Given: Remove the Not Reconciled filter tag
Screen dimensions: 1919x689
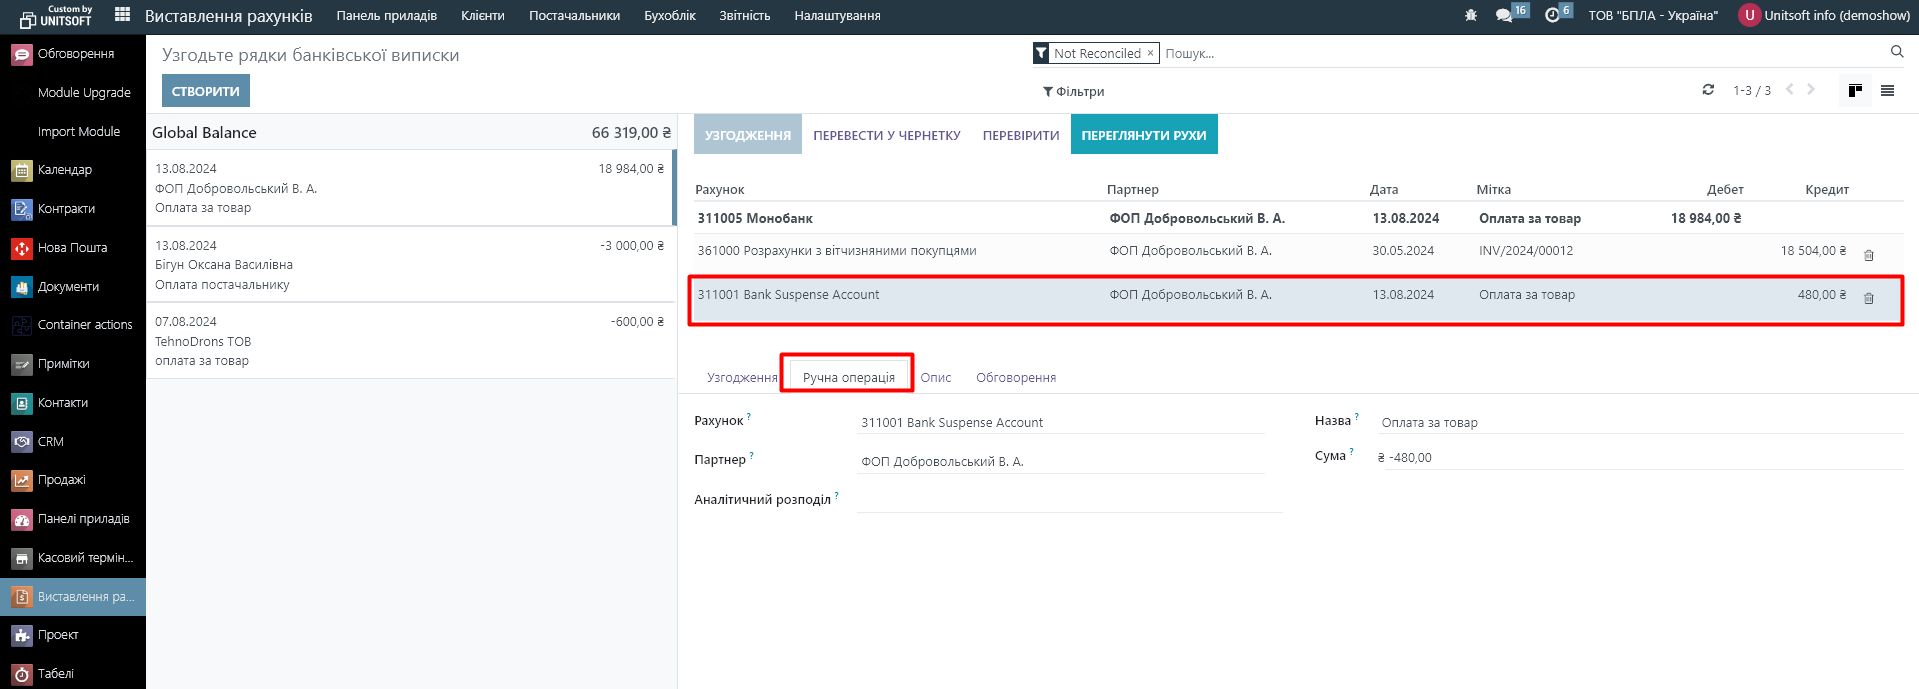Looking at the screenshot, I should pos(1150,53).
